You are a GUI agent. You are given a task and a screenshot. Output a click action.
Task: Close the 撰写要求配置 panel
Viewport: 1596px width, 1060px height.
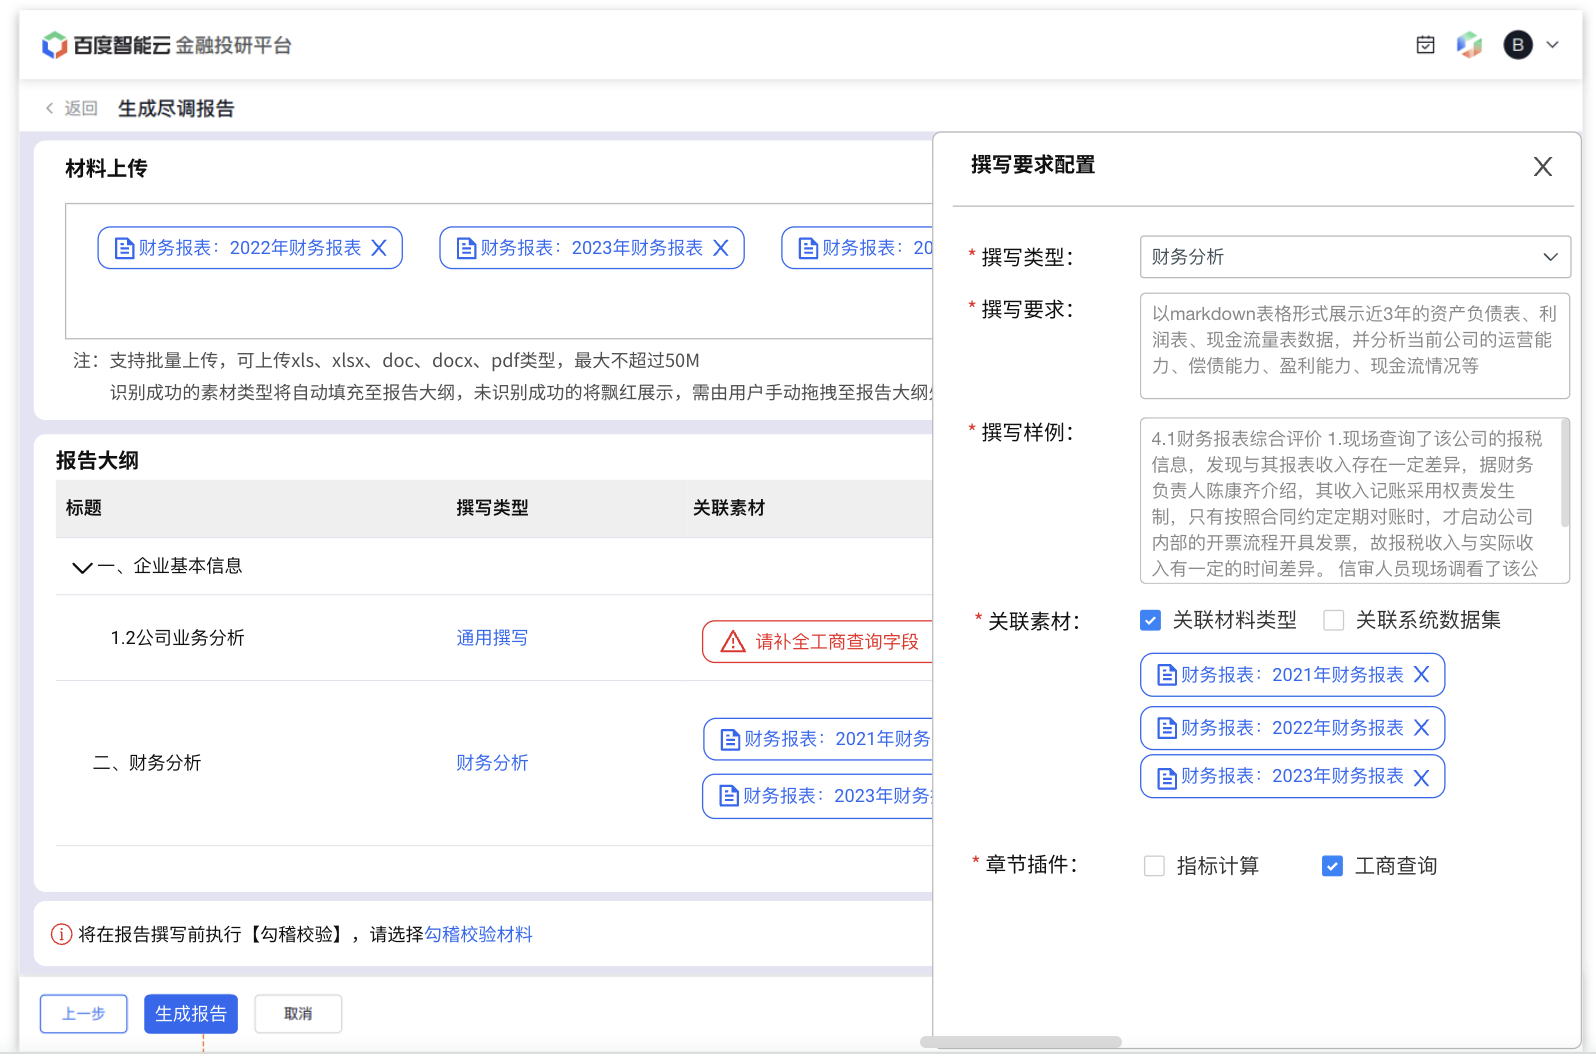pyautogui.click(x=1543, y=167)
